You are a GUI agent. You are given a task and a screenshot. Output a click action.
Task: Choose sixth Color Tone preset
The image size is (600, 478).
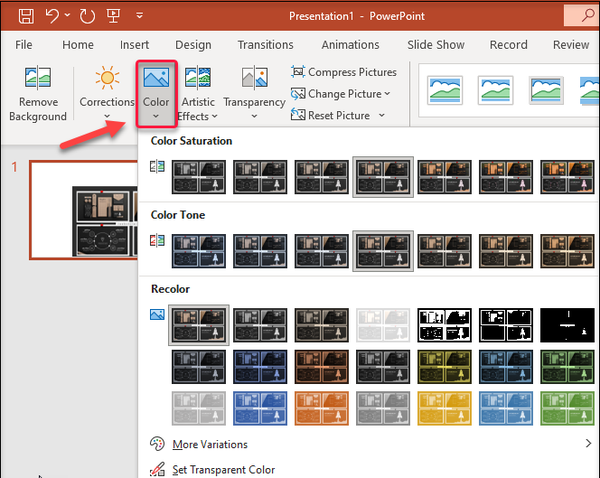pyautogui.click(x=506, y=251)
